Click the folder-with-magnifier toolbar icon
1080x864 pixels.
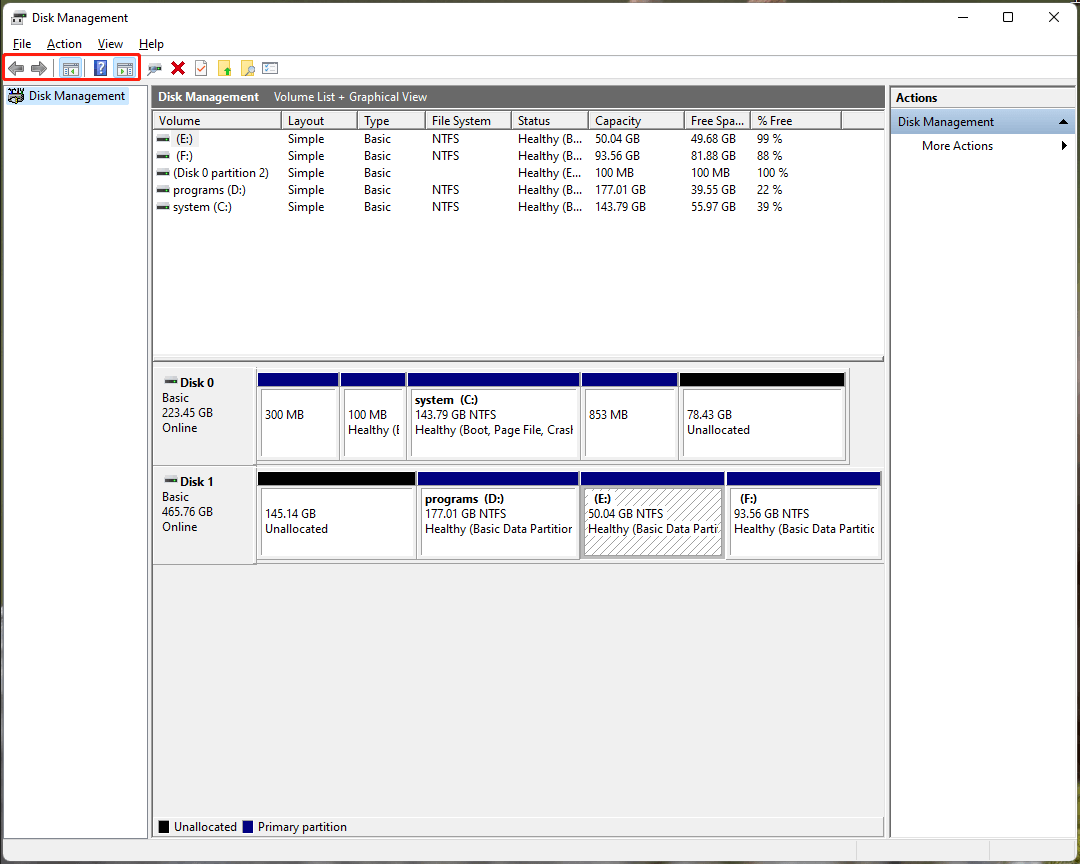(x=247, y=68)
